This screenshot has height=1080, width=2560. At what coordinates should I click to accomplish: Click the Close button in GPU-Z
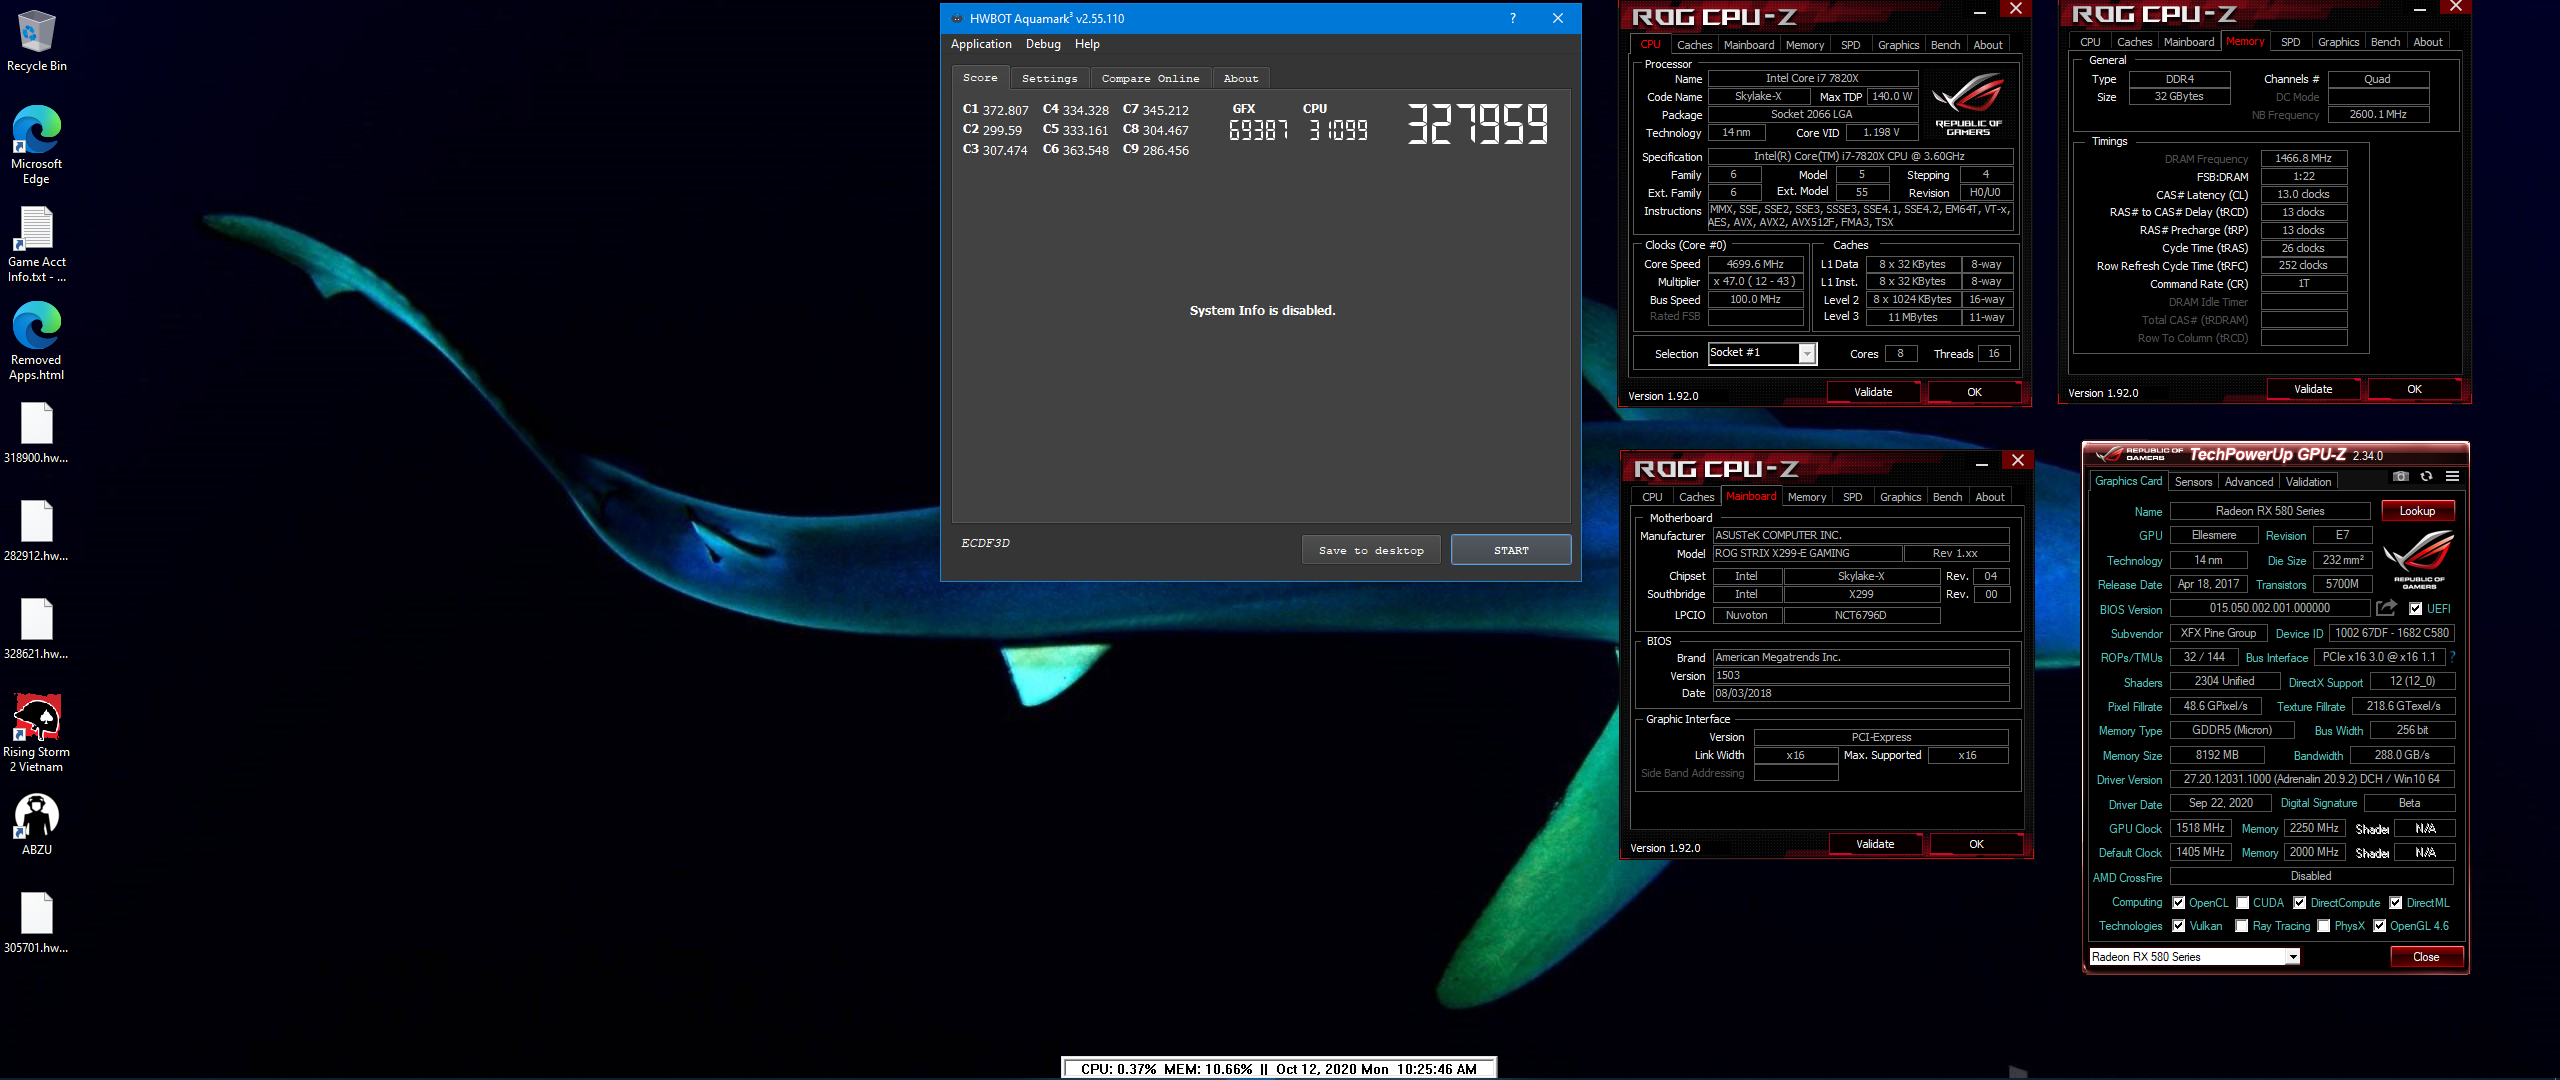pos(2426,957)
